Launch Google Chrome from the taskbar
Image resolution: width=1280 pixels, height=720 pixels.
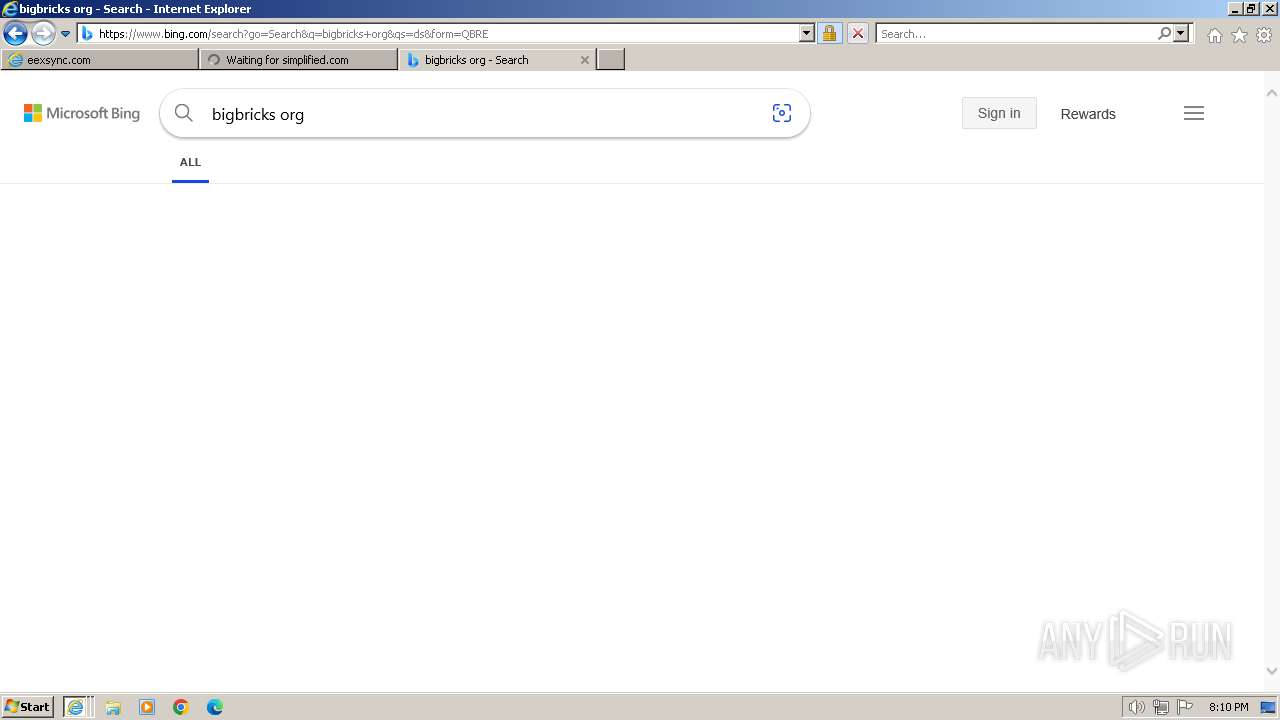[181, 707]
